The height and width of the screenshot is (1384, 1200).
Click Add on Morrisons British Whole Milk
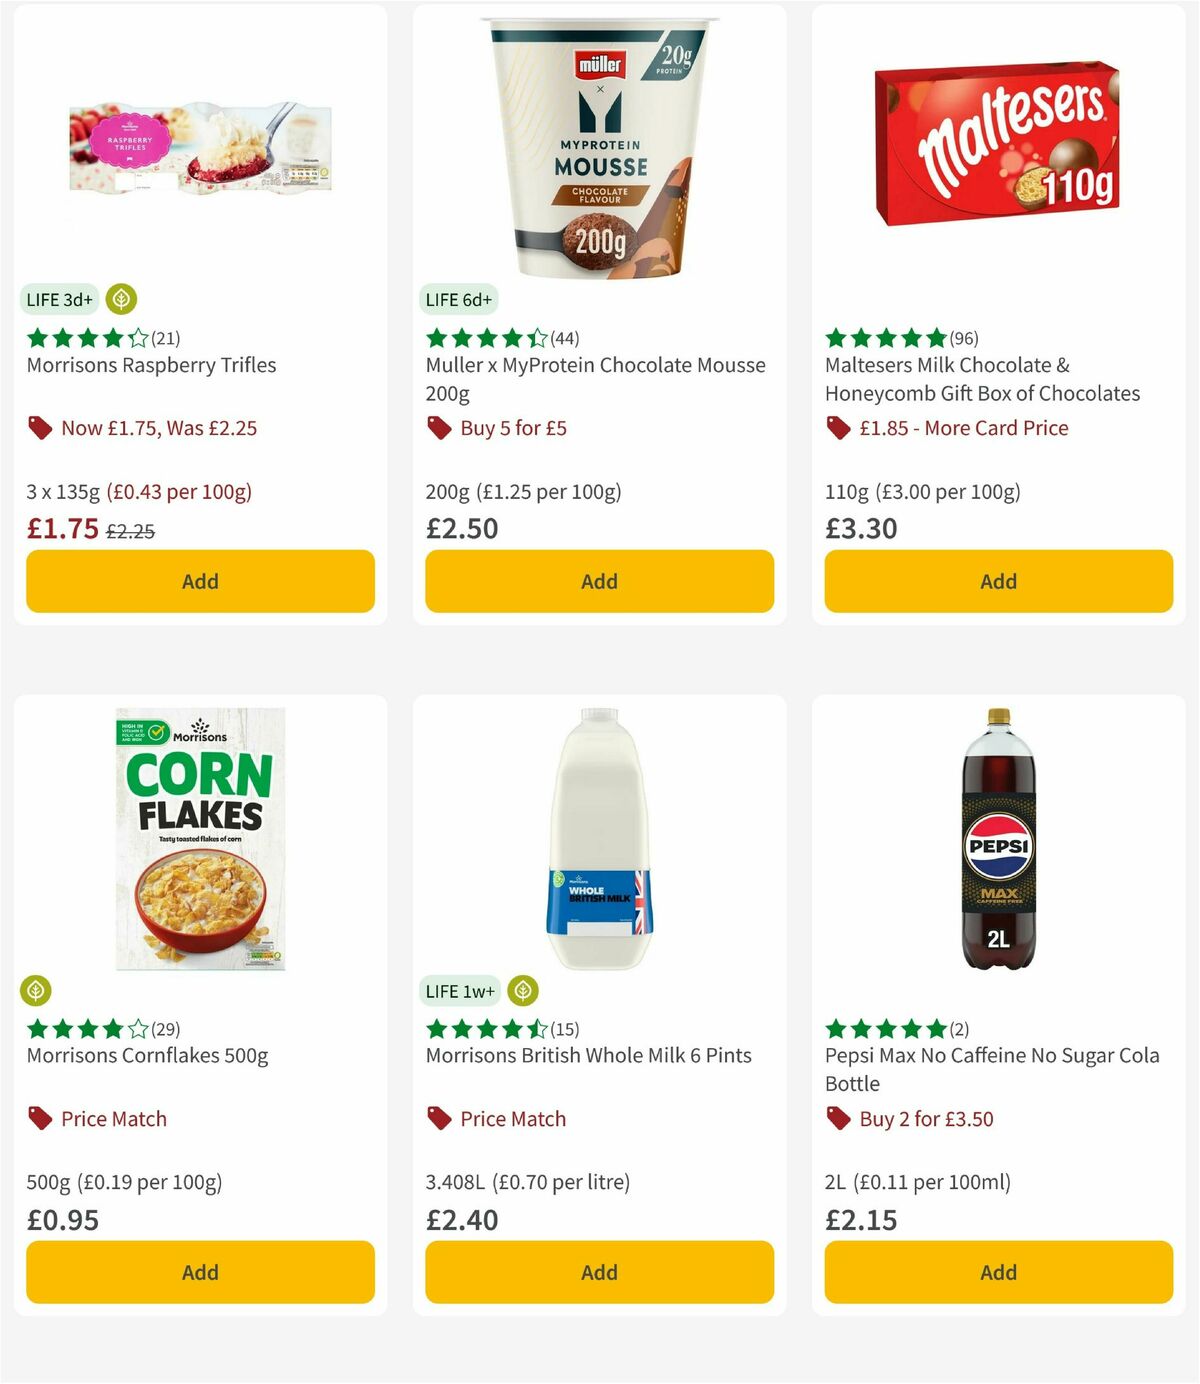(x=598, y=1272)
